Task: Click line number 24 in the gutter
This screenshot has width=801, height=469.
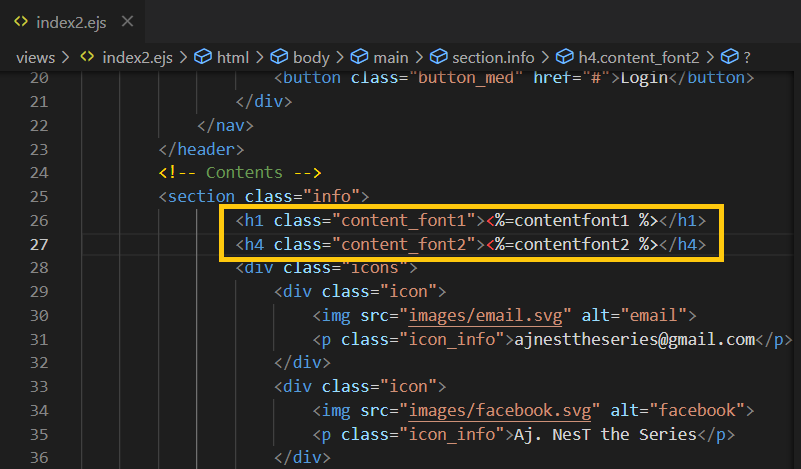Action: tap(39, 173)
